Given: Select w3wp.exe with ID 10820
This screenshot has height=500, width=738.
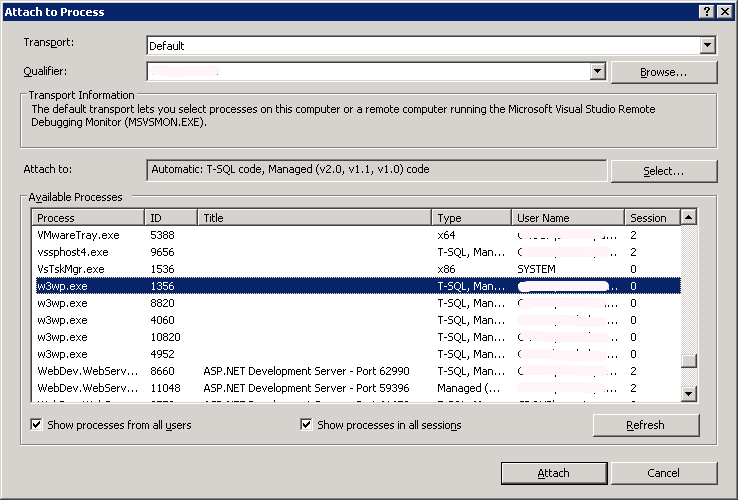Looking at the screenshot, I should pos(358,337).
